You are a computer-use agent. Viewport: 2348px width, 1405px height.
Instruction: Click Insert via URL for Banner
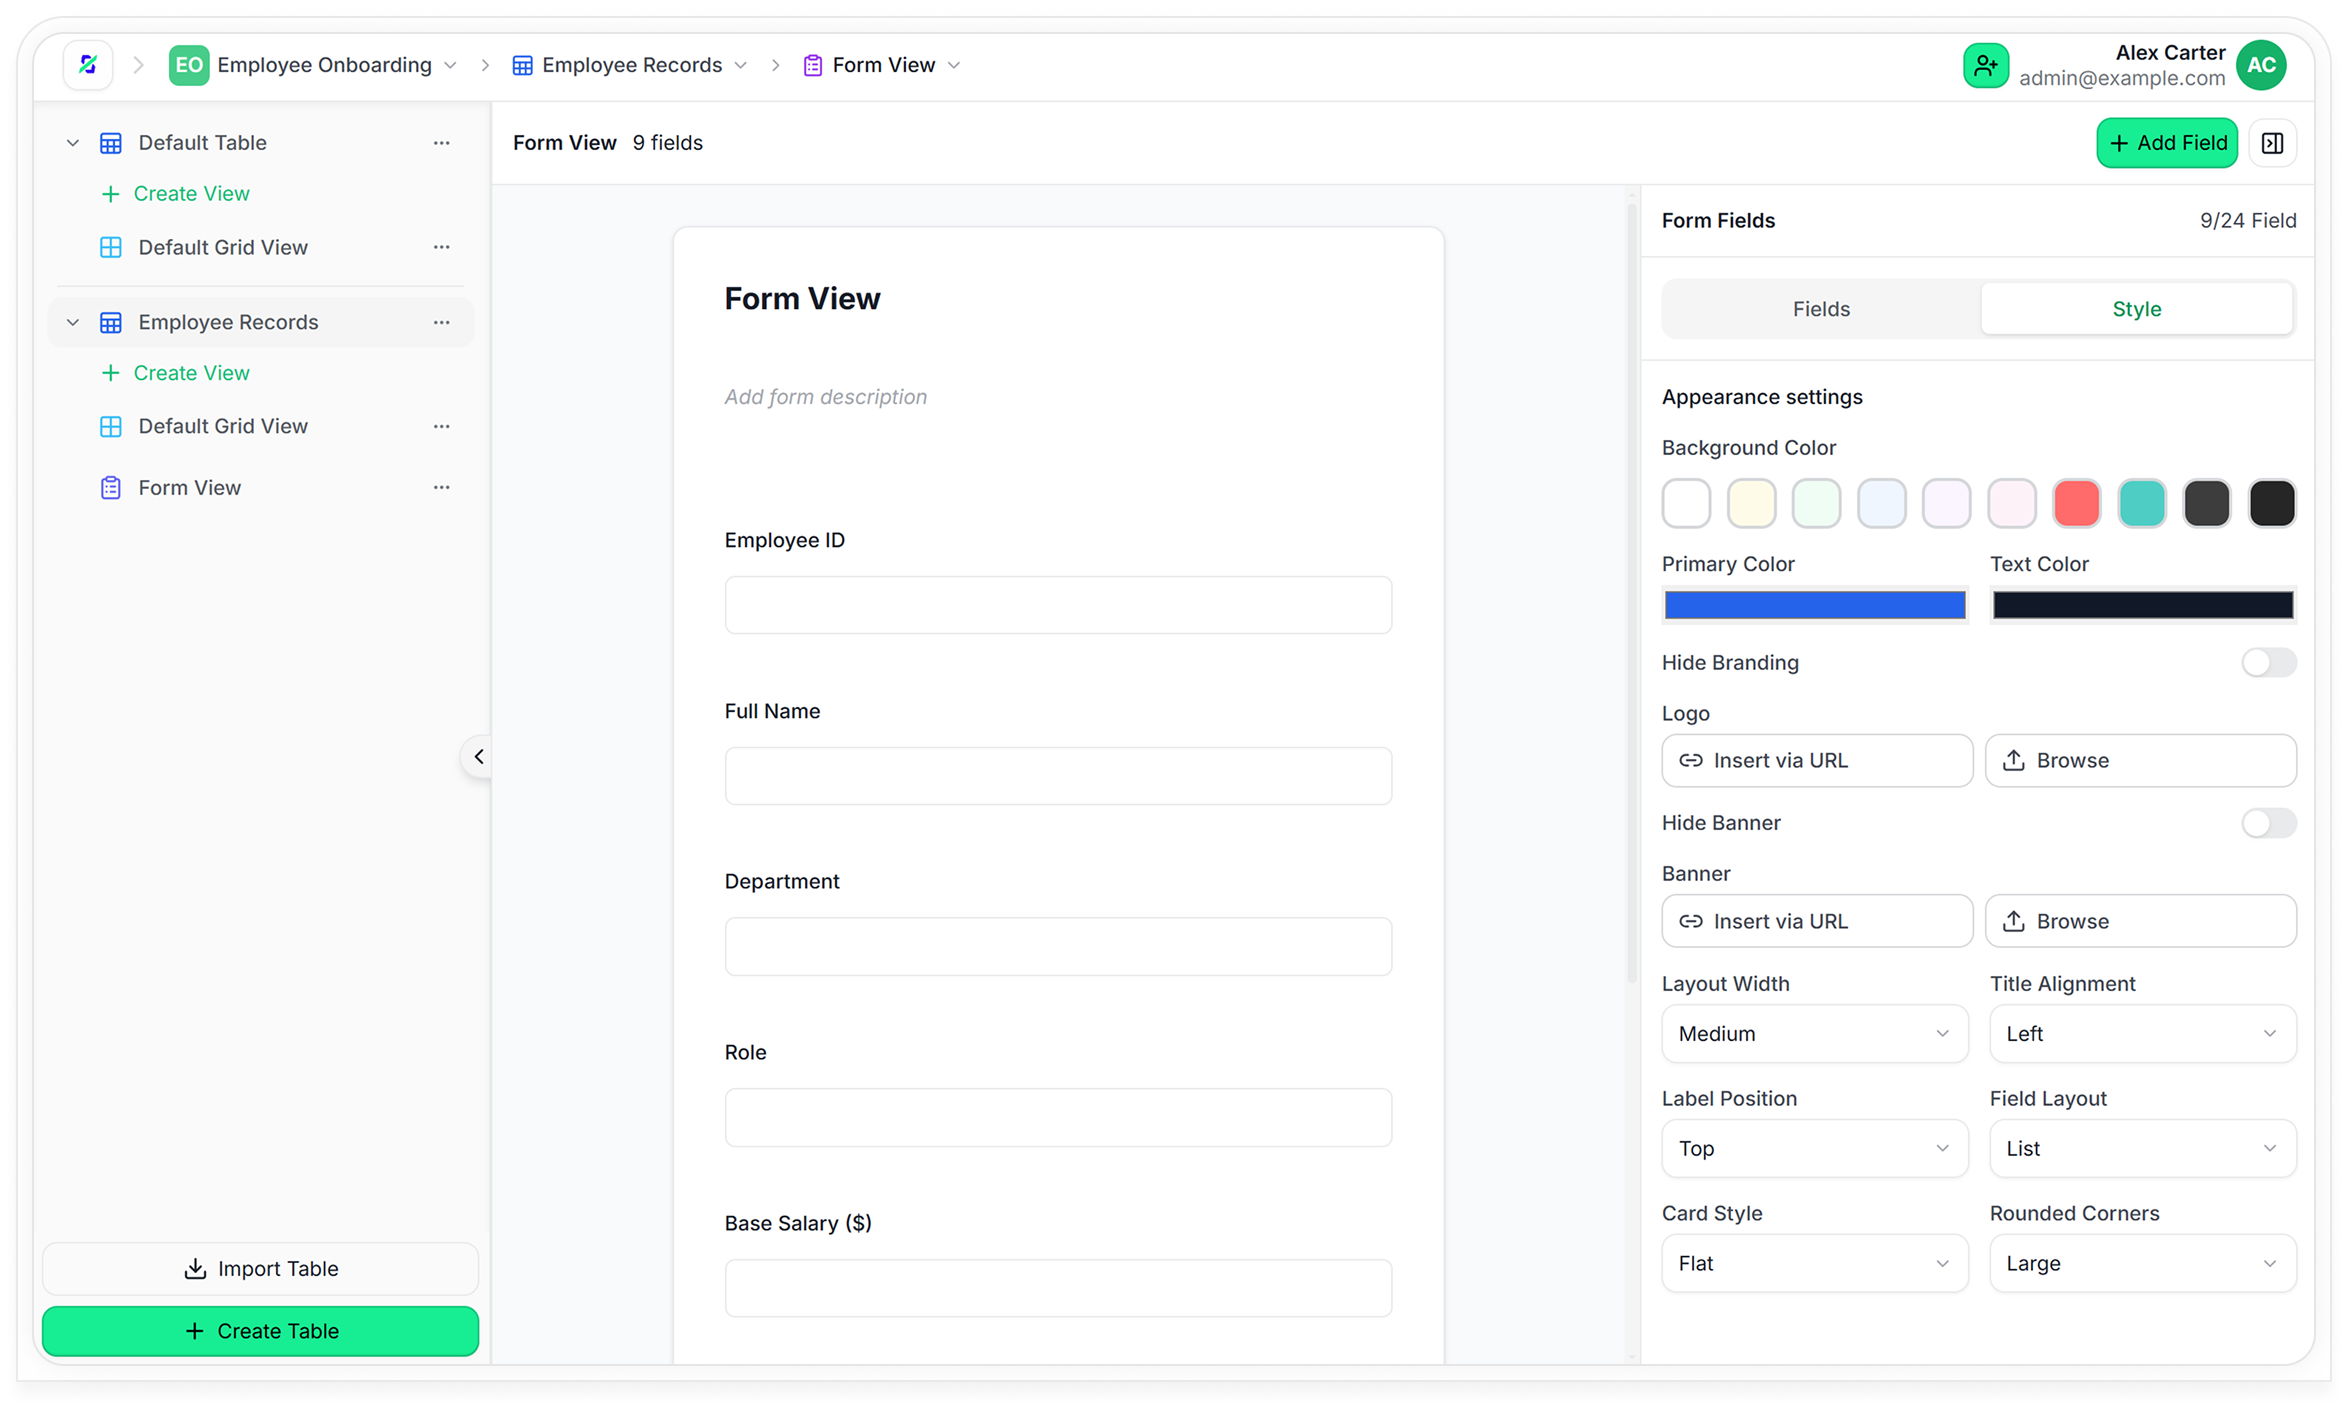[x=1816, y=921]
